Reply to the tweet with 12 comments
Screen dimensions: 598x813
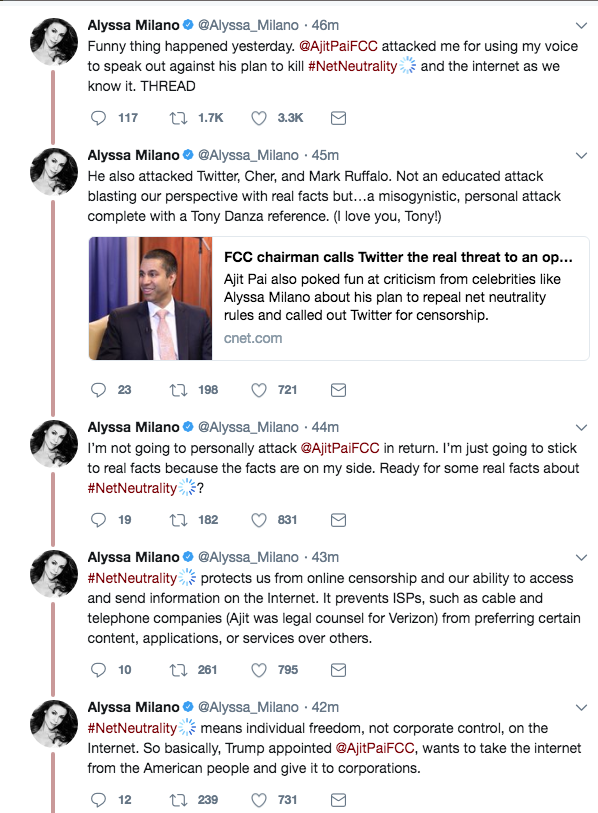pyautogui.click(x=98, y=800)
